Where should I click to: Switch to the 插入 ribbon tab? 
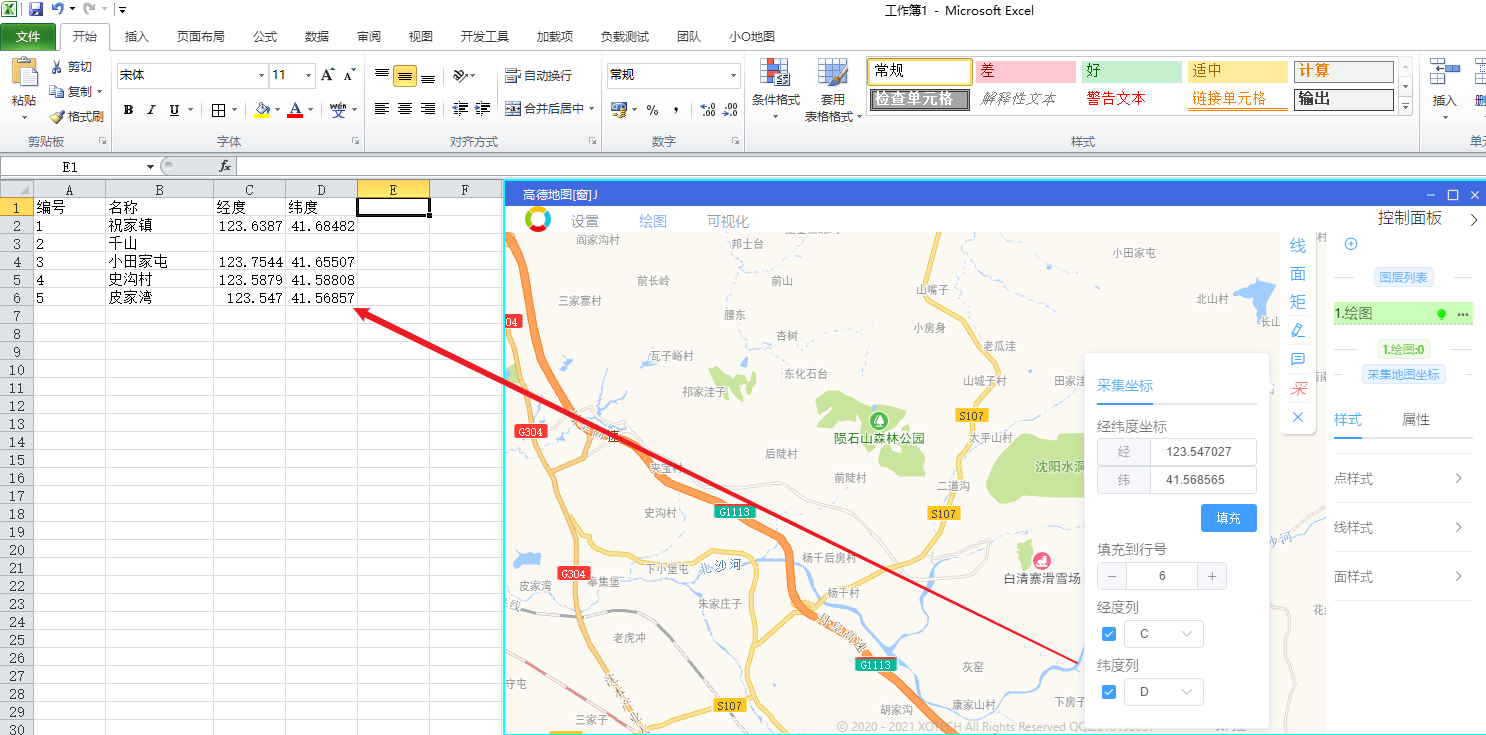[x=137, y=37]
